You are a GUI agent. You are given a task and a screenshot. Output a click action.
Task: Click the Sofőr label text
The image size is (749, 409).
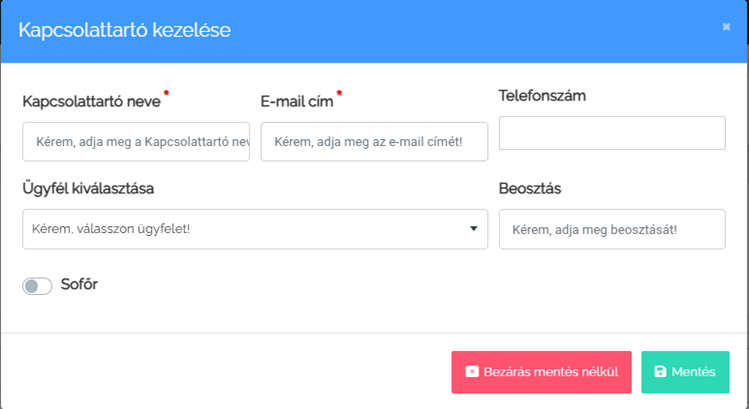point(79,285)
